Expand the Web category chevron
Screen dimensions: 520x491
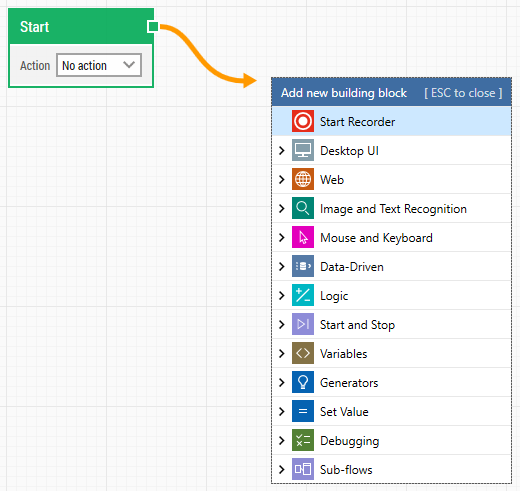tap(282, 179)
